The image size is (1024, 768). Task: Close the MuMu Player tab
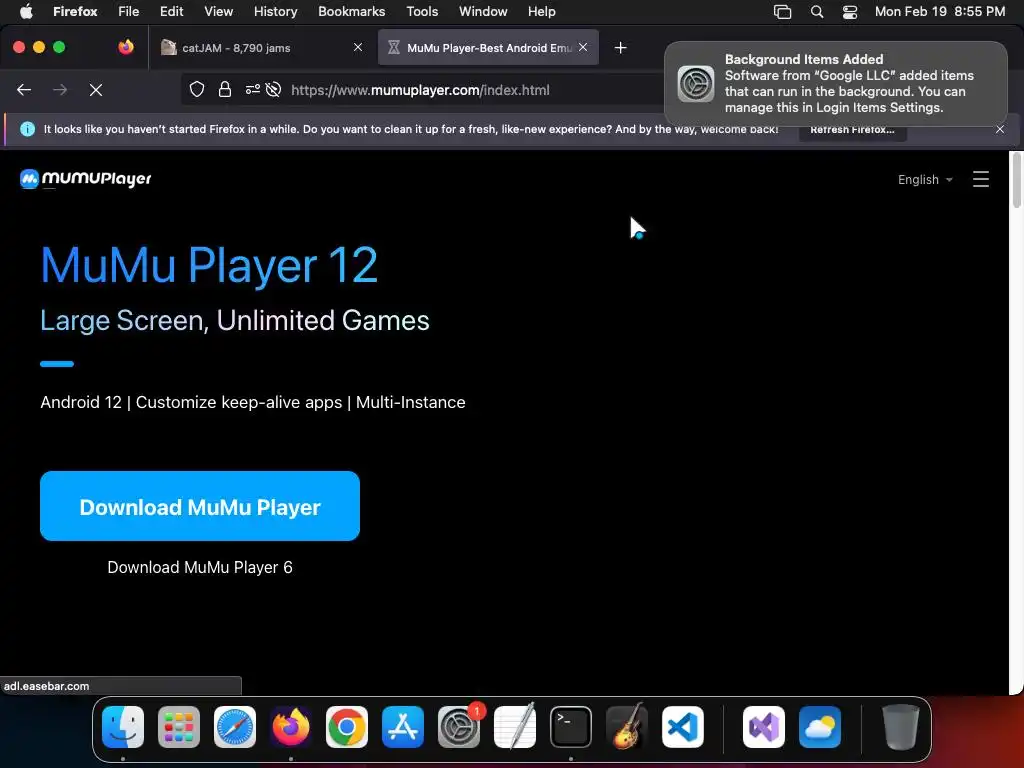pos(583,47)
